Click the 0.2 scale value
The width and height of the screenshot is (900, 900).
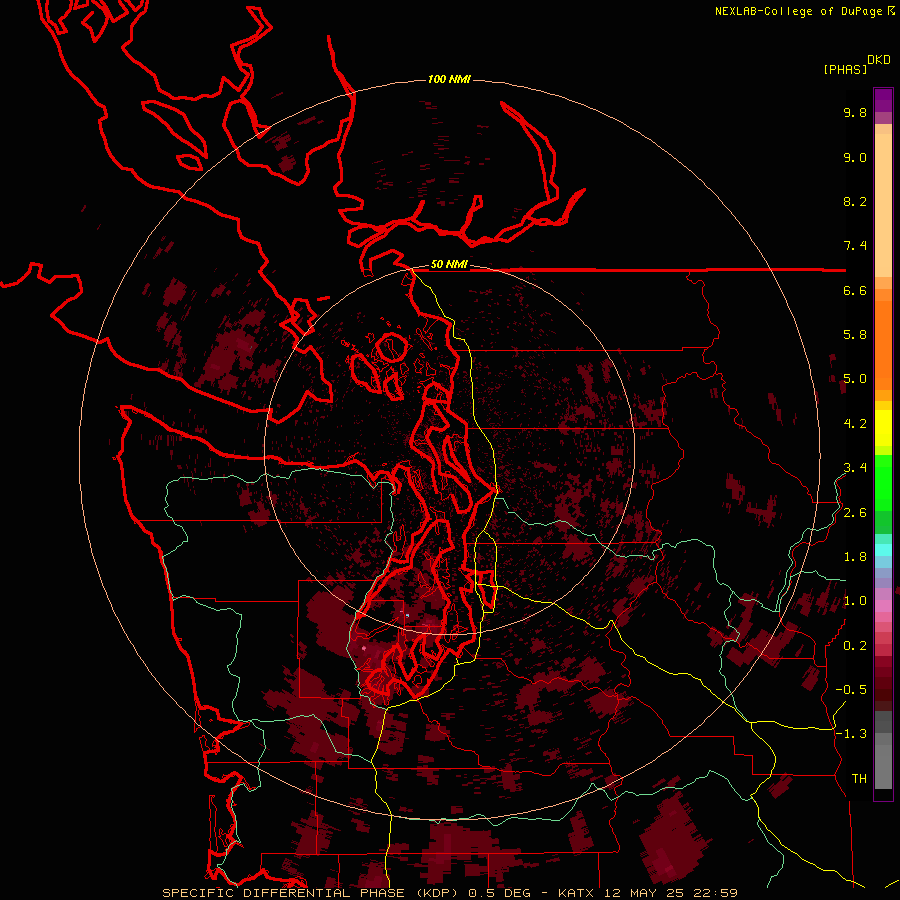855,646
